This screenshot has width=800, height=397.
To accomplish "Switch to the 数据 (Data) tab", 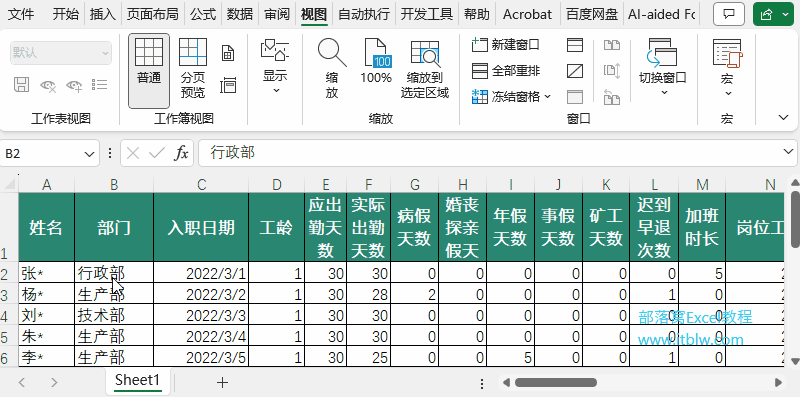I will click(240, 14).
